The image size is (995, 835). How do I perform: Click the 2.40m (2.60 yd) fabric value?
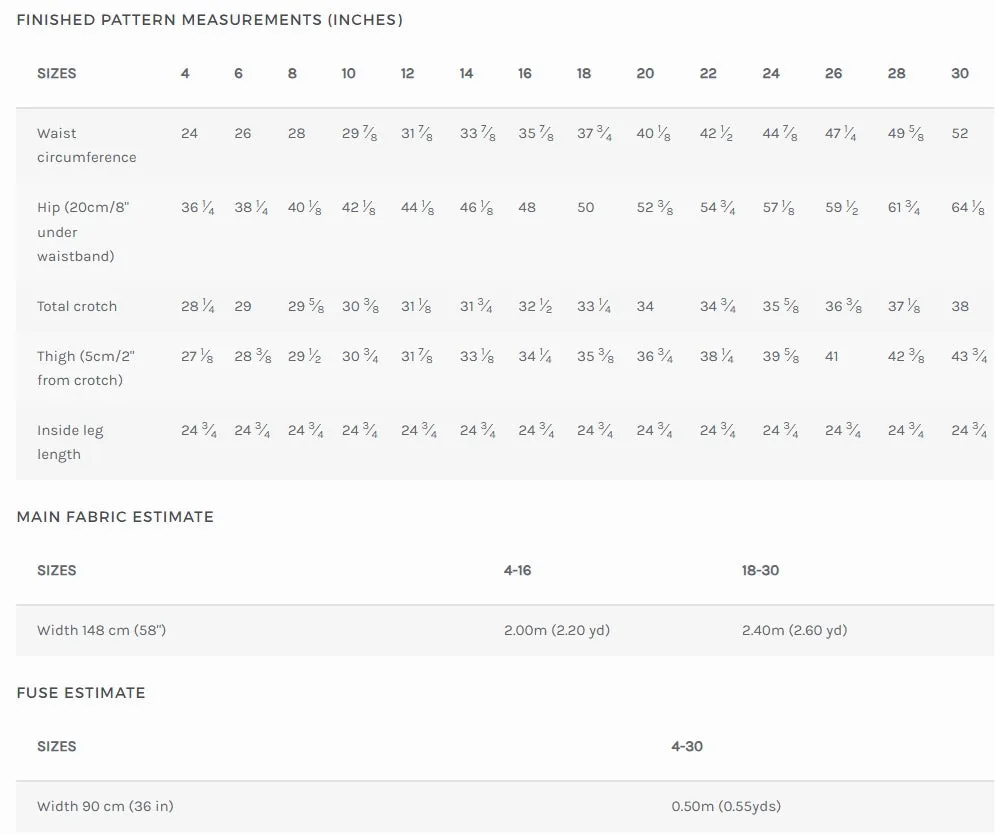coord(794,630)
